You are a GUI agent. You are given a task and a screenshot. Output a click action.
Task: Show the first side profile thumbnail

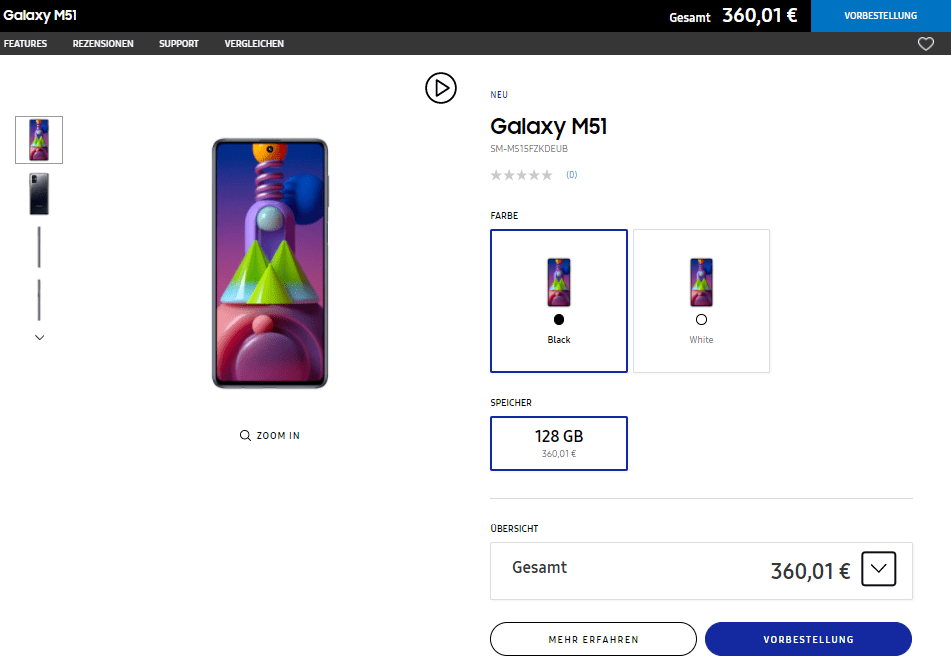(x=39, y=247)
